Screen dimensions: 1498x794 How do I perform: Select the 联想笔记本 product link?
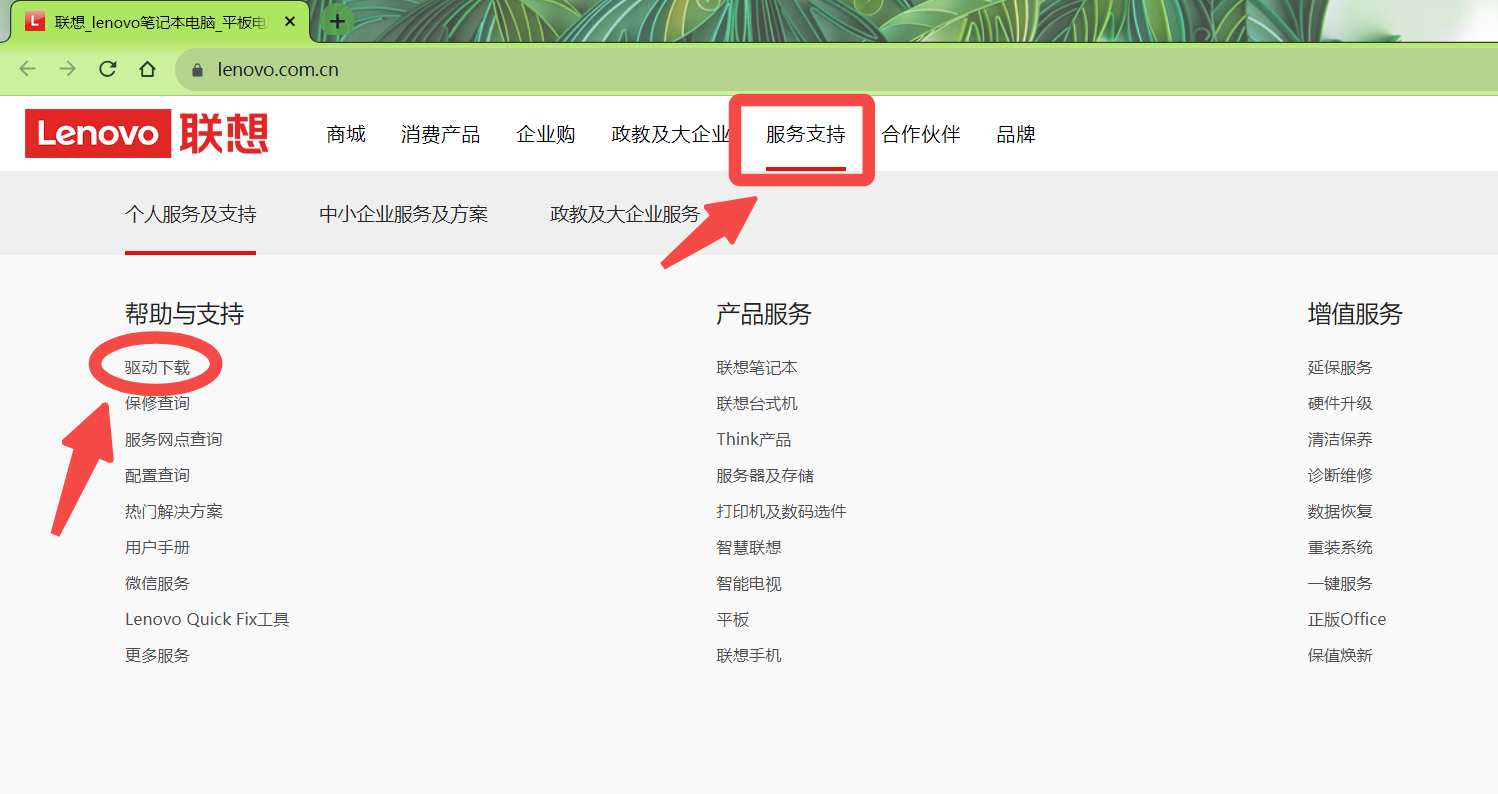tap(757, 367)
